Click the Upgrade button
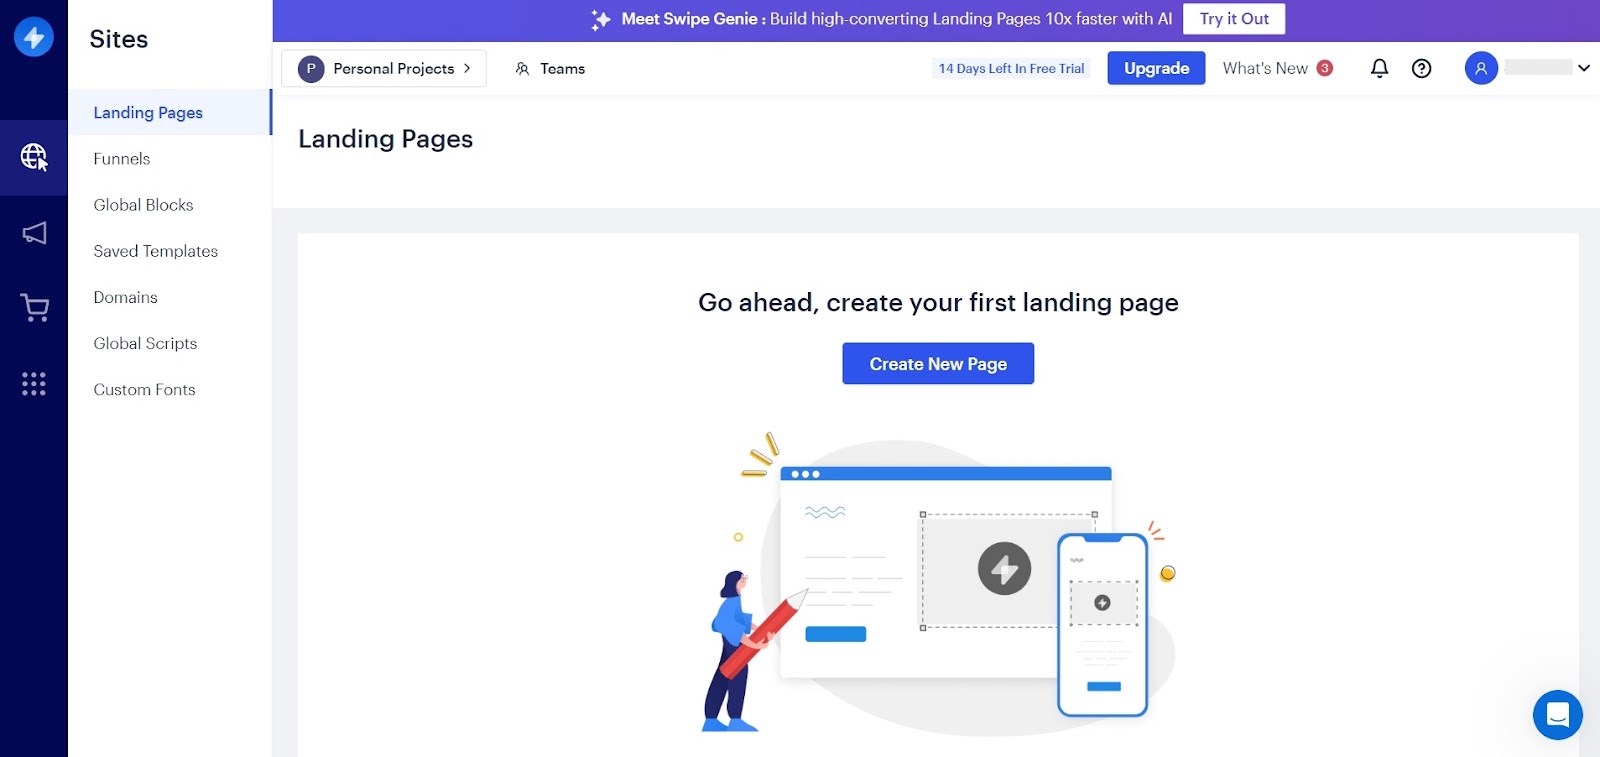This screenshot has width=1600, height=757. [1156, 68]
